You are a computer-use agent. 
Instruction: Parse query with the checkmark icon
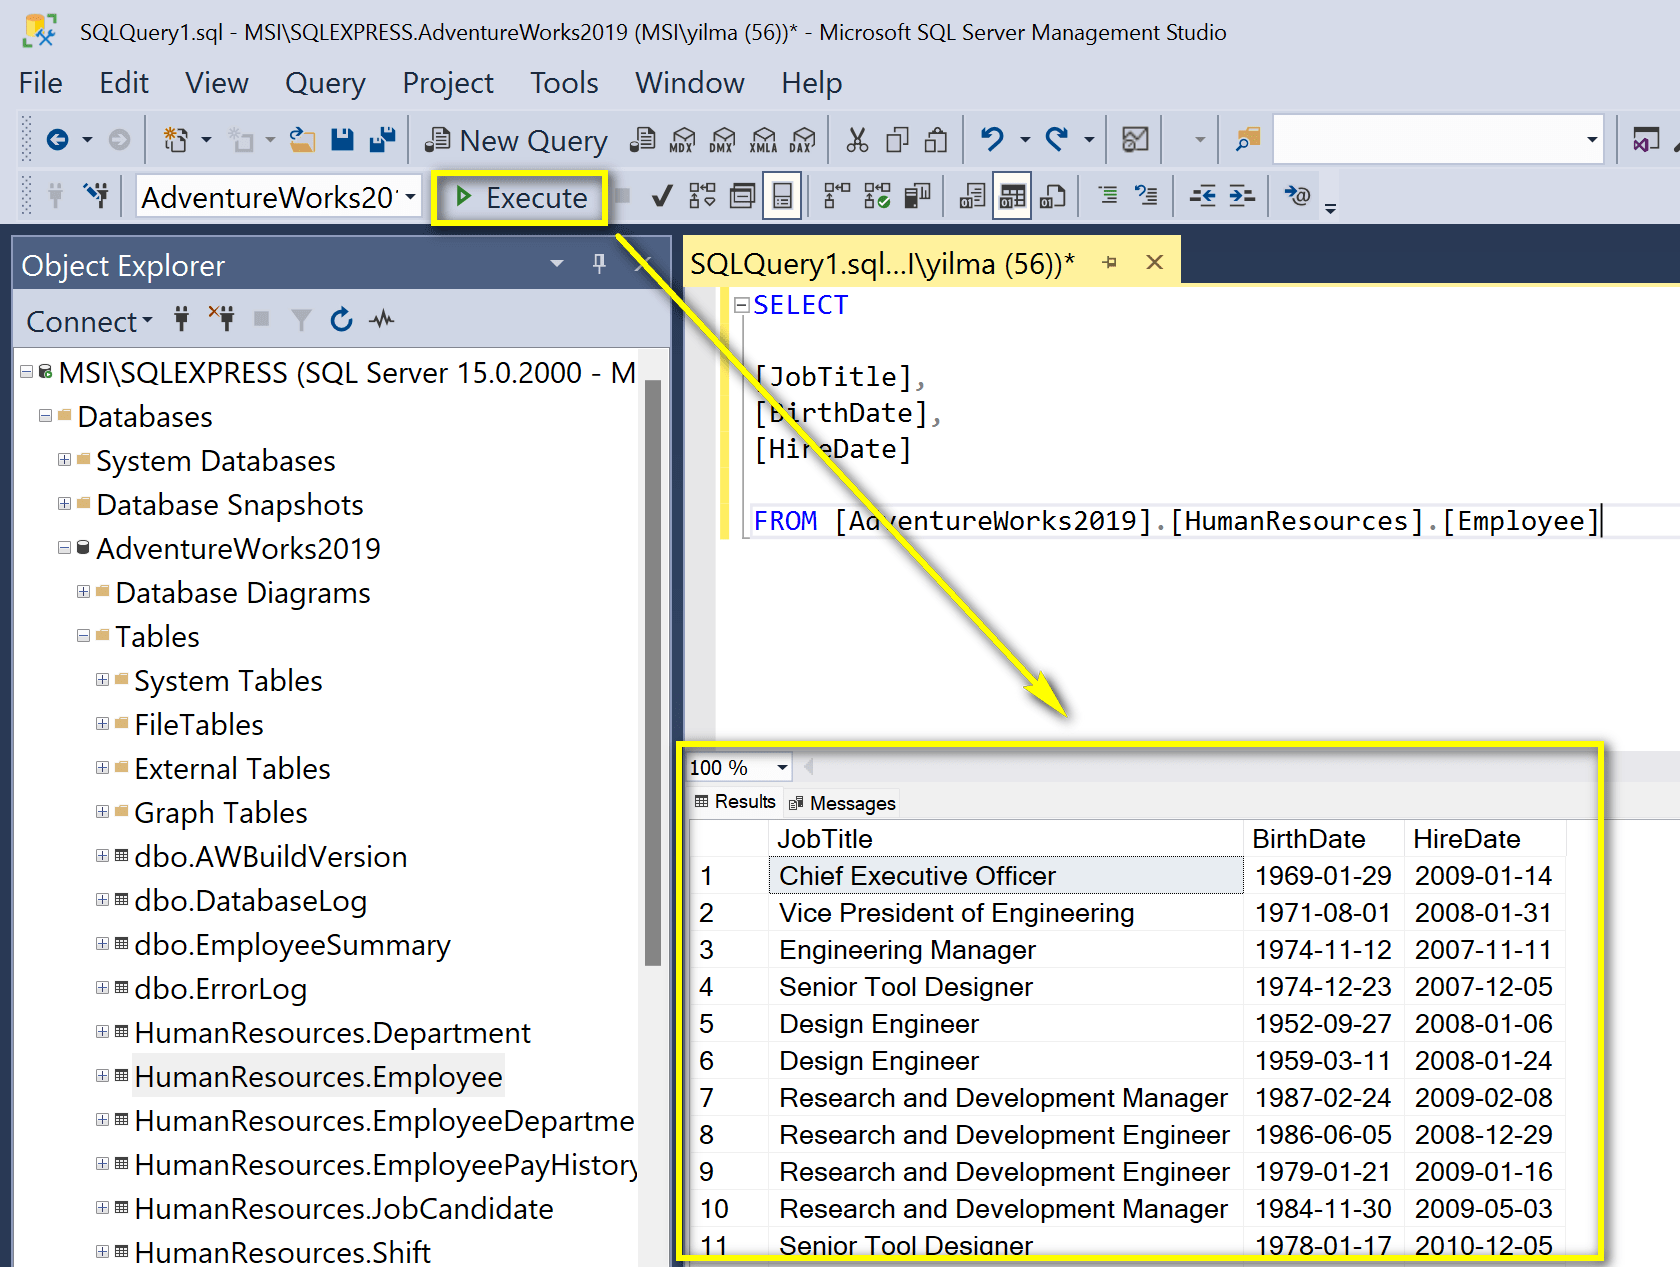point(661,196)
